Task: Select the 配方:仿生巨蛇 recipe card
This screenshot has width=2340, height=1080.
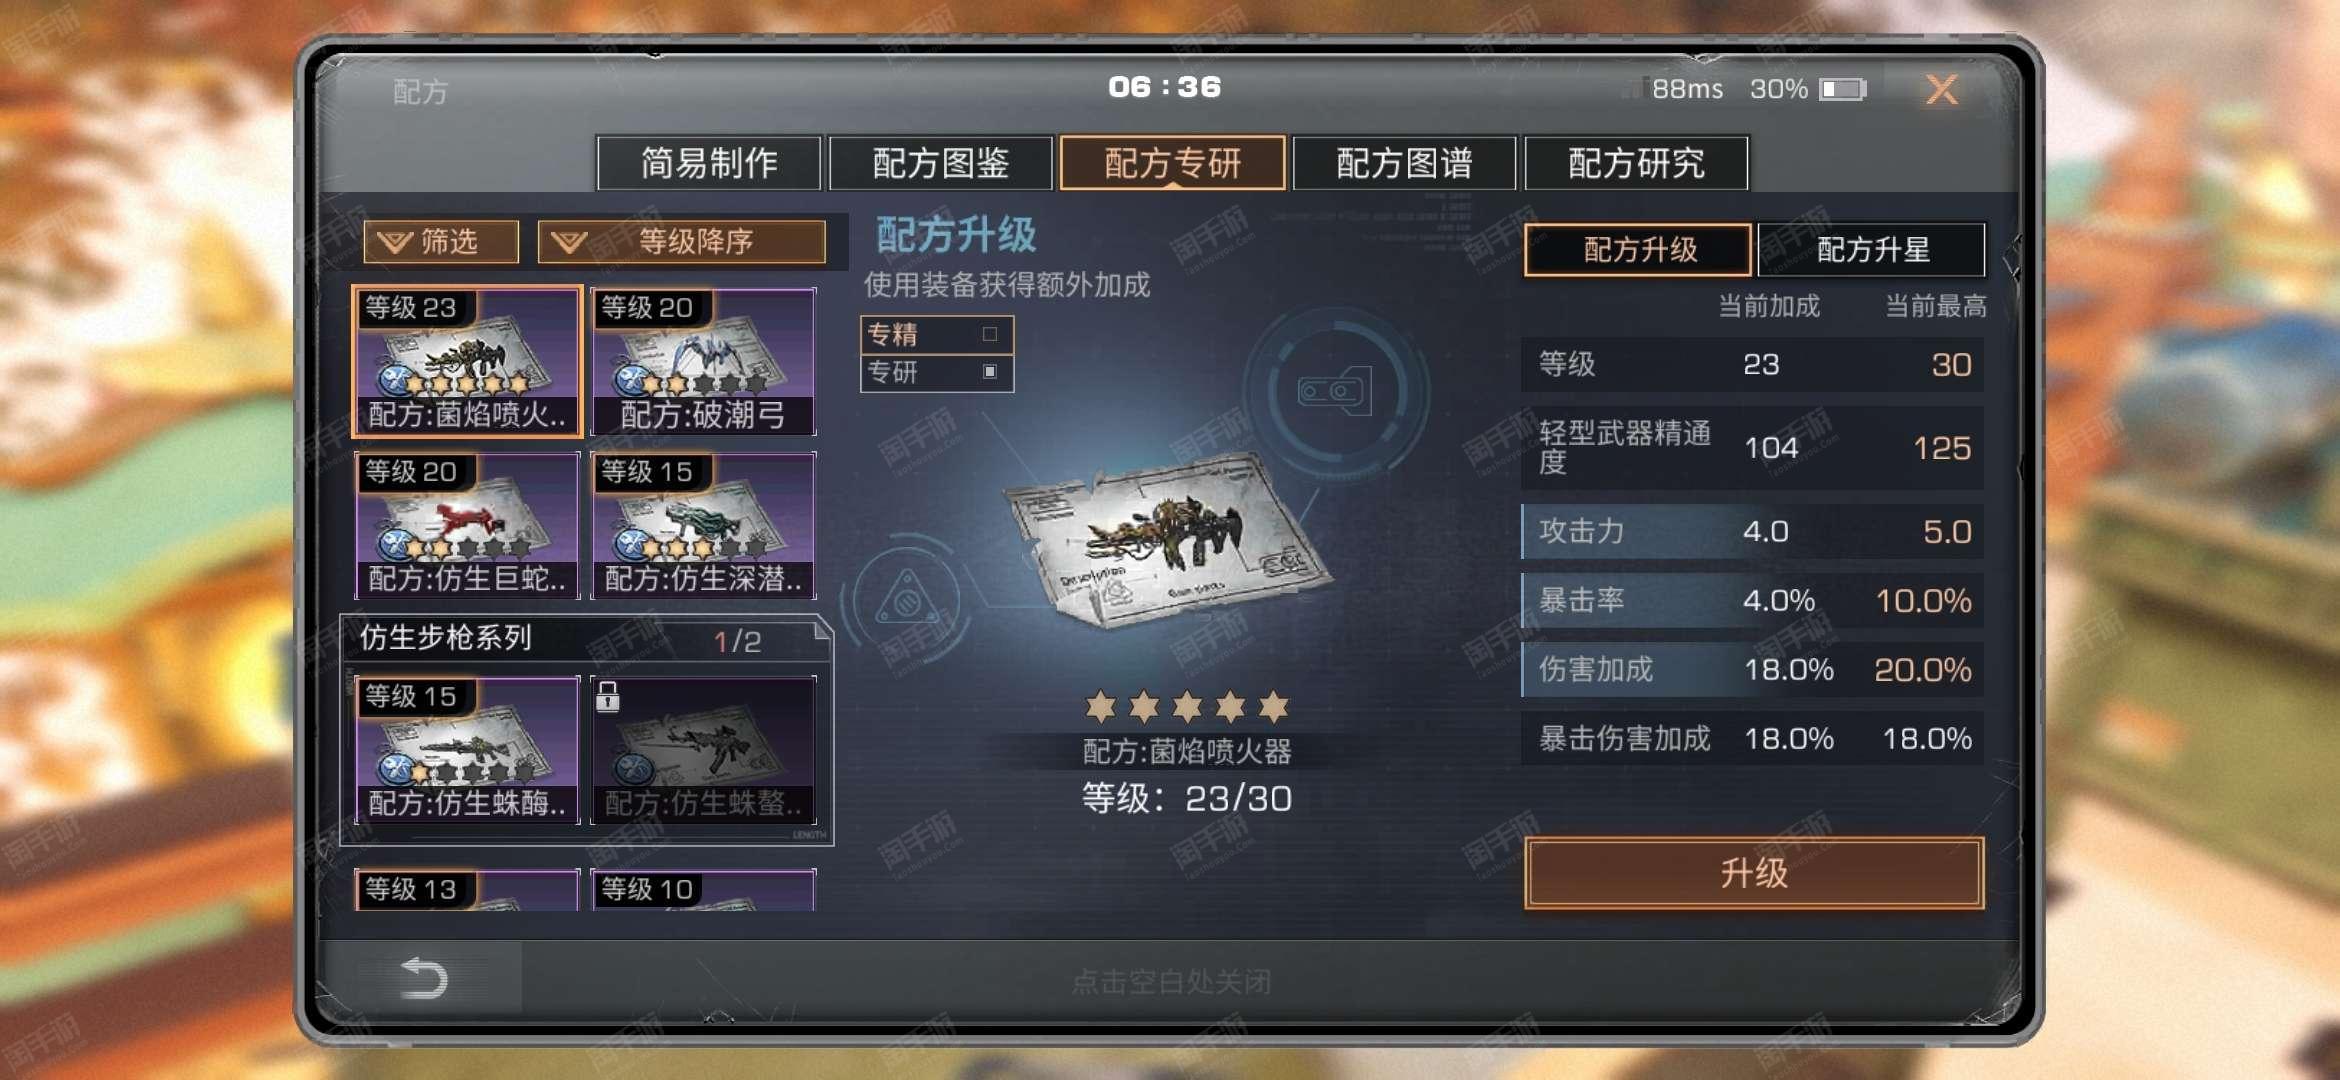Action: tap(467, 525)
